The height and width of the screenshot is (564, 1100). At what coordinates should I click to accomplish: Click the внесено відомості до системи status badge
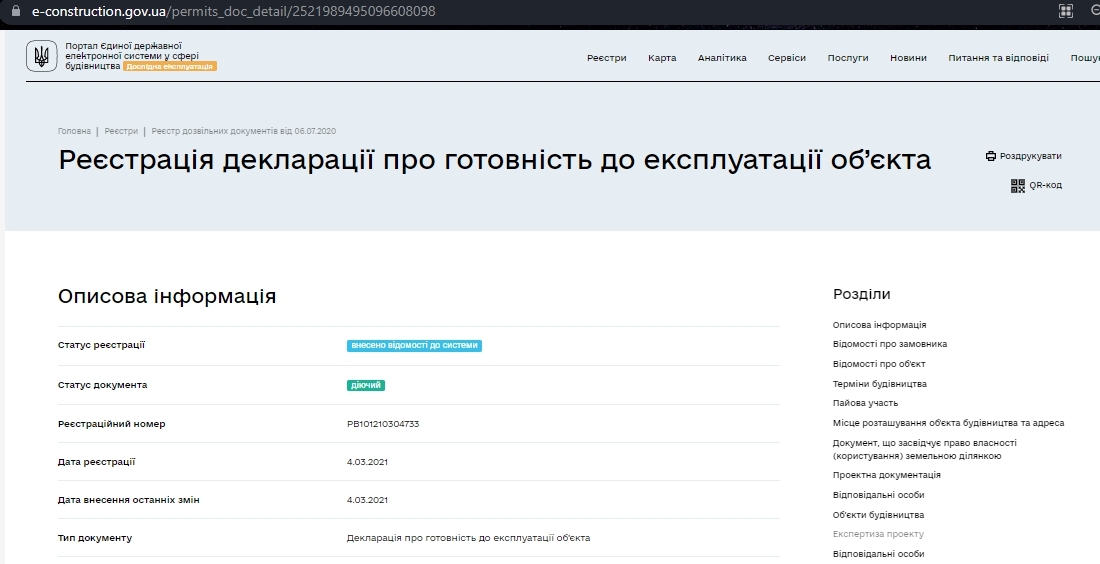click(414, 345)
